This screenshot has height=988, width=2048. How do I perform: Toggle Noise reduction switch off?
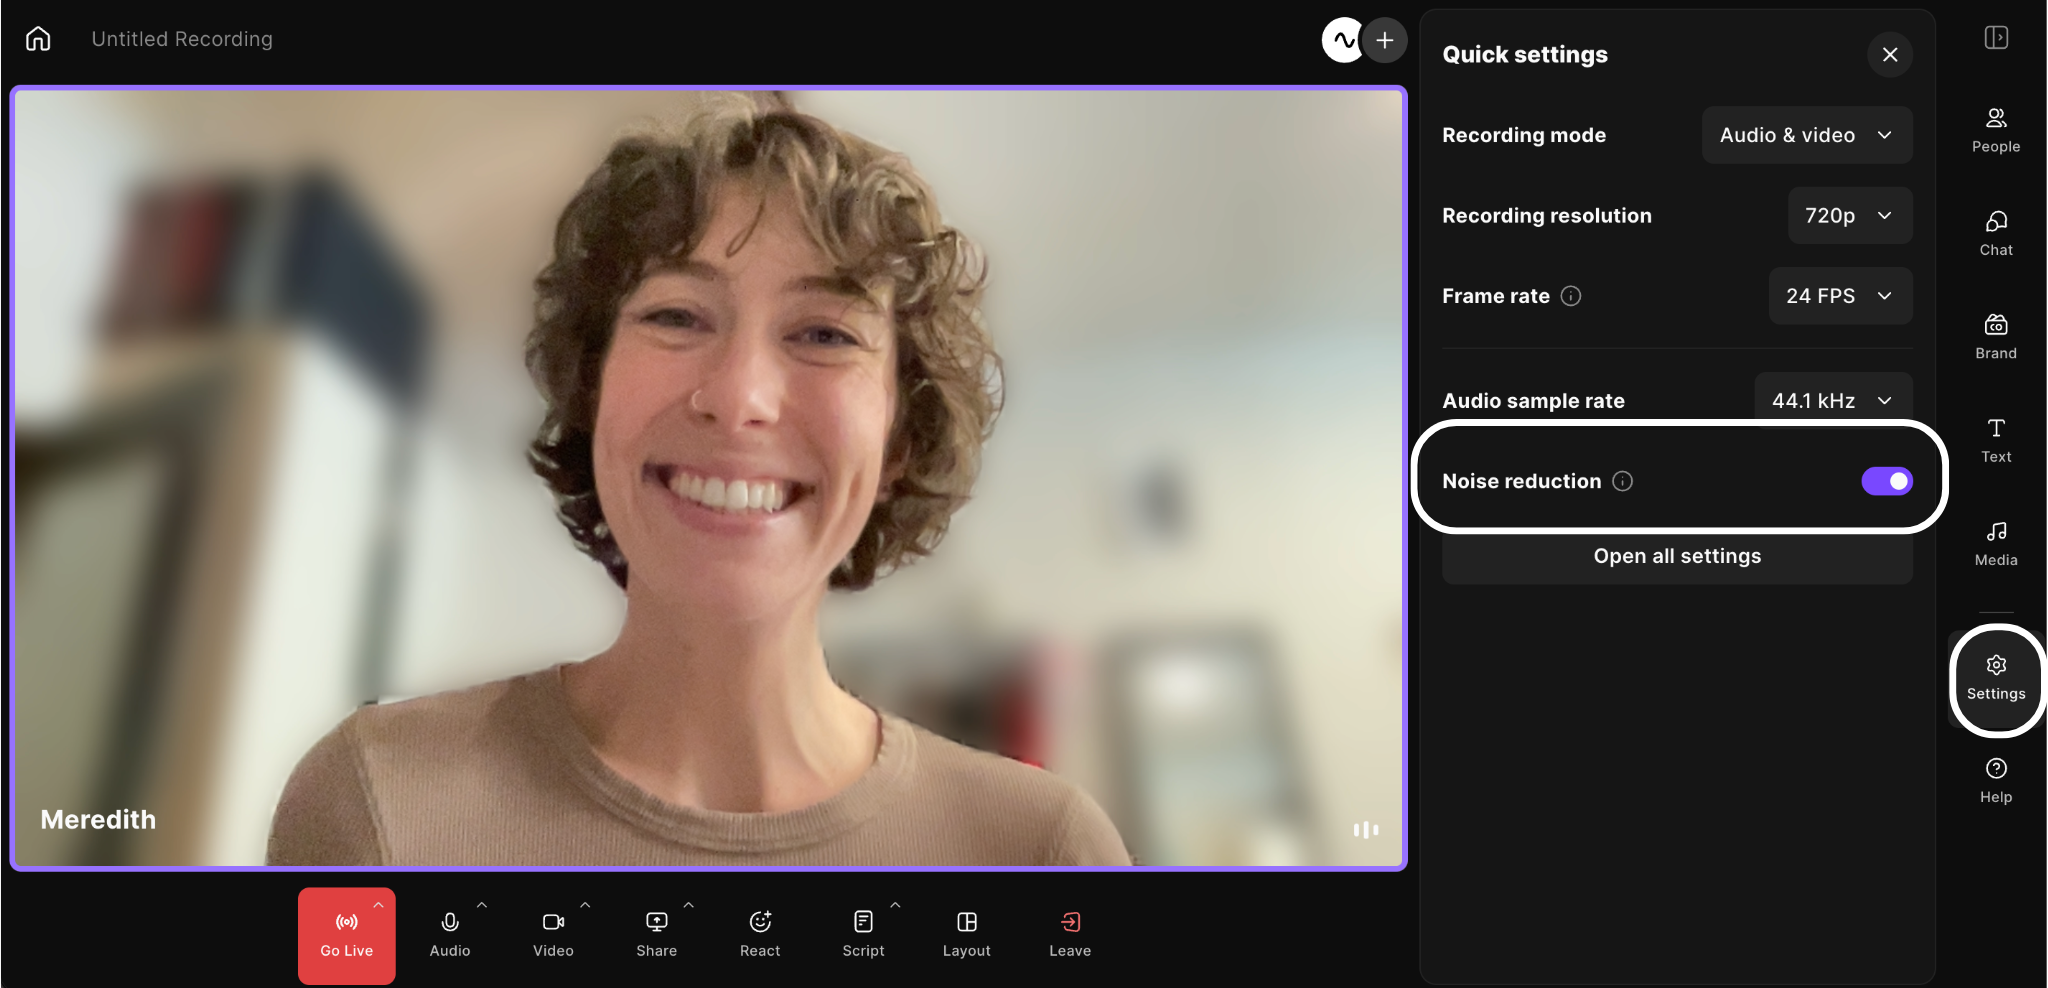[x=1886, y=481]
